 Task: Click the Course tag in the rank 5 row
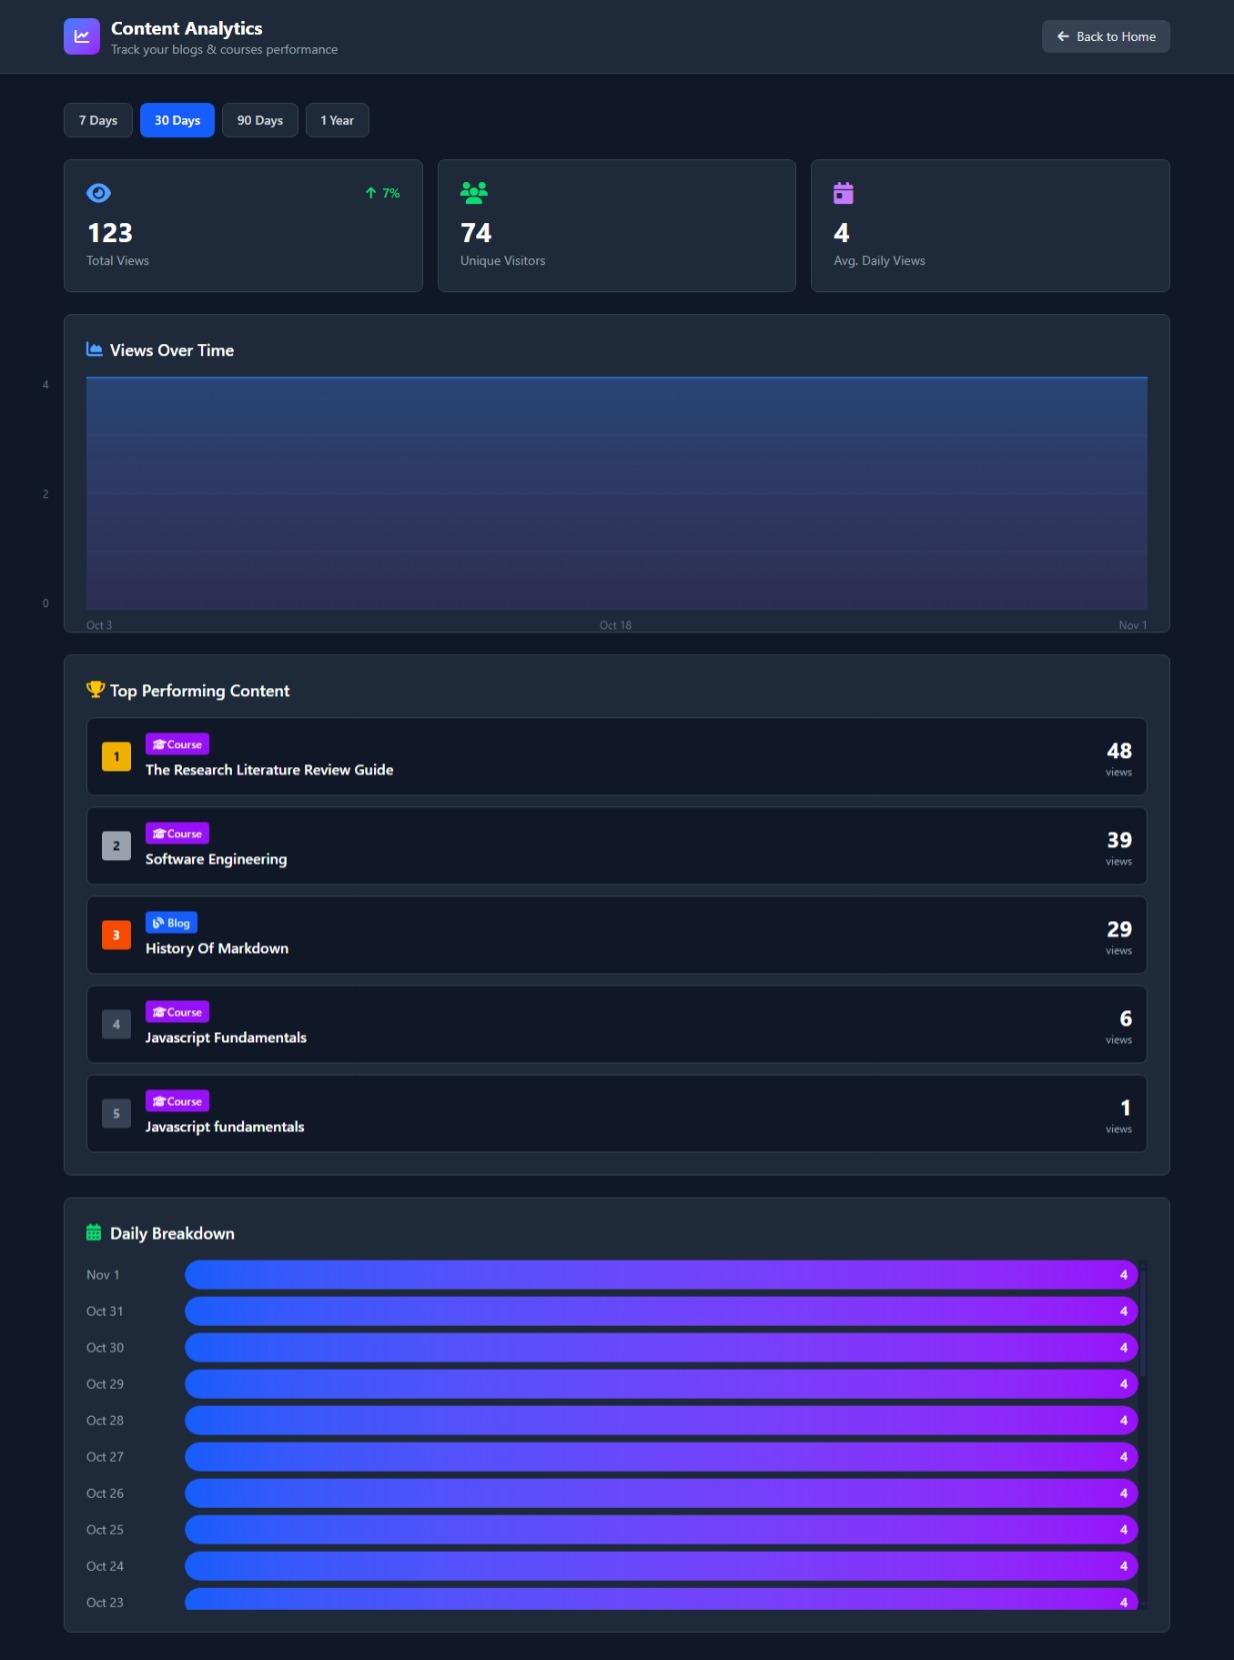click(x=177, y=1101)
